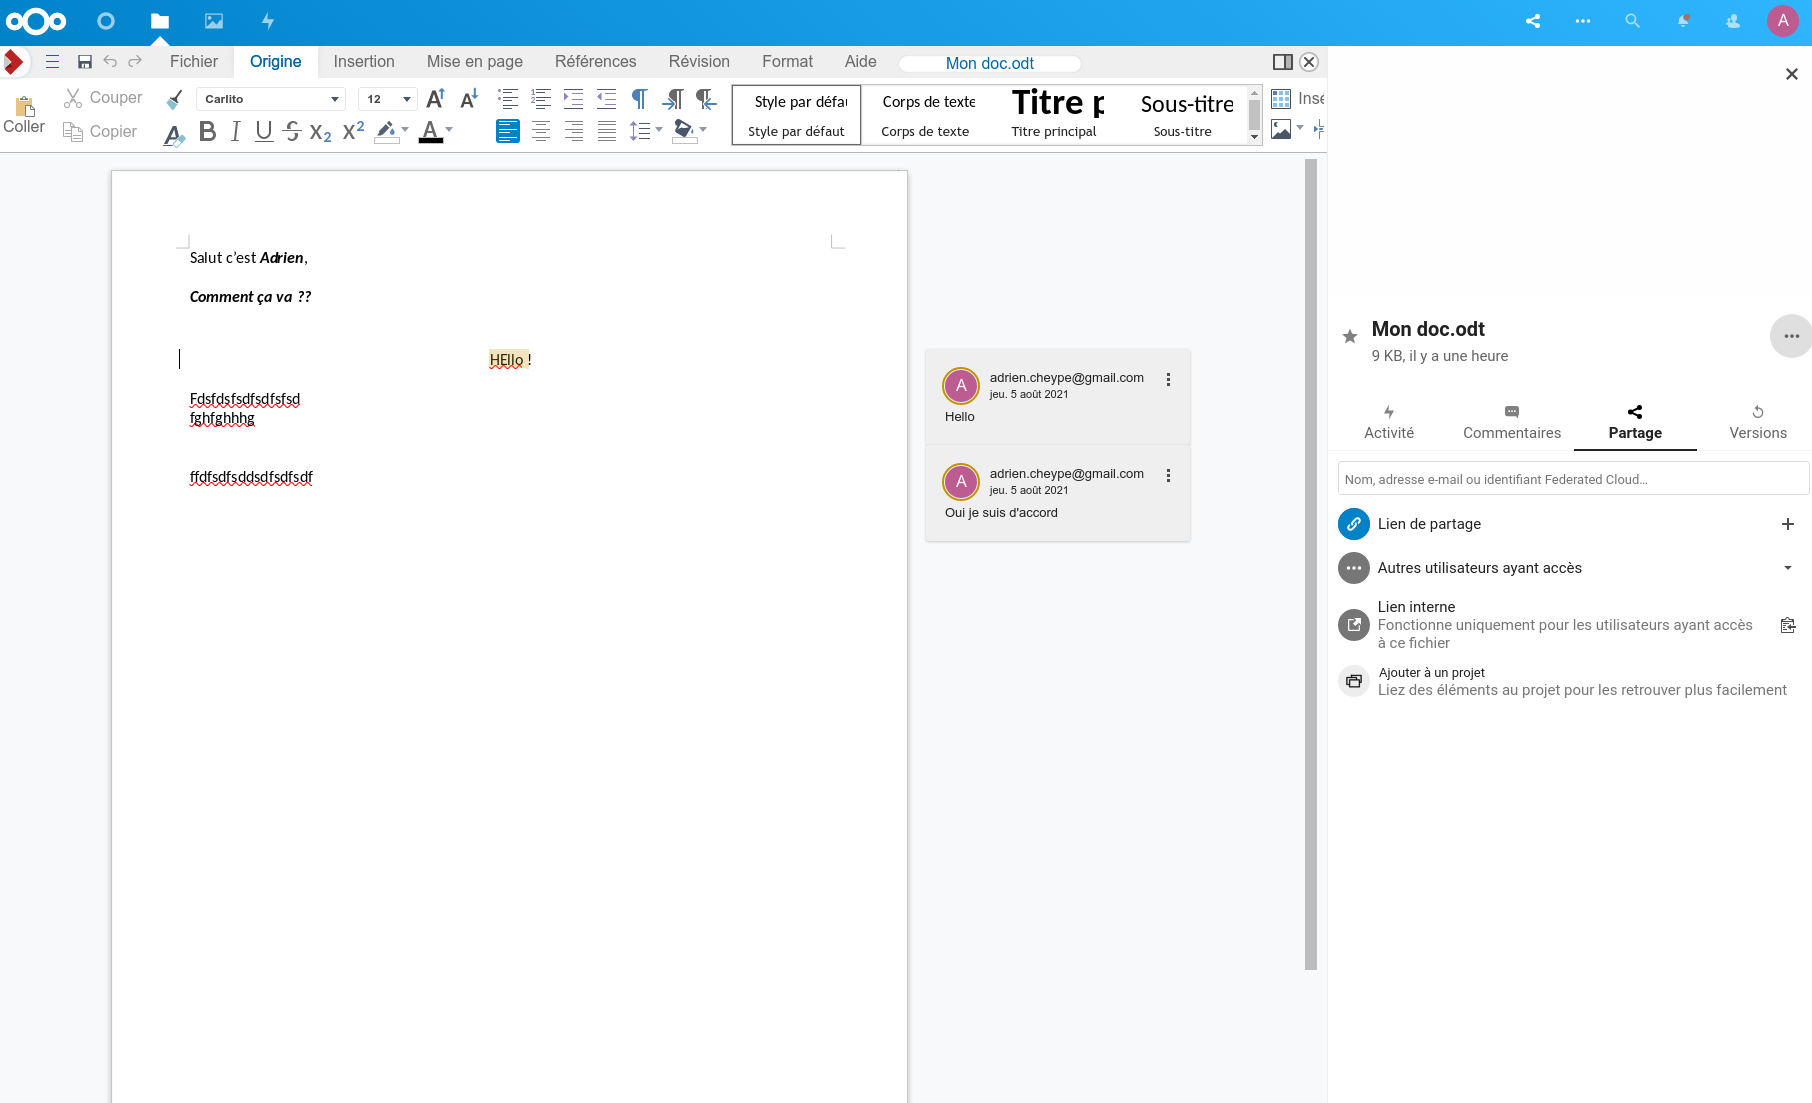
Task: Toggle Underline formatting
Action: 264,131
